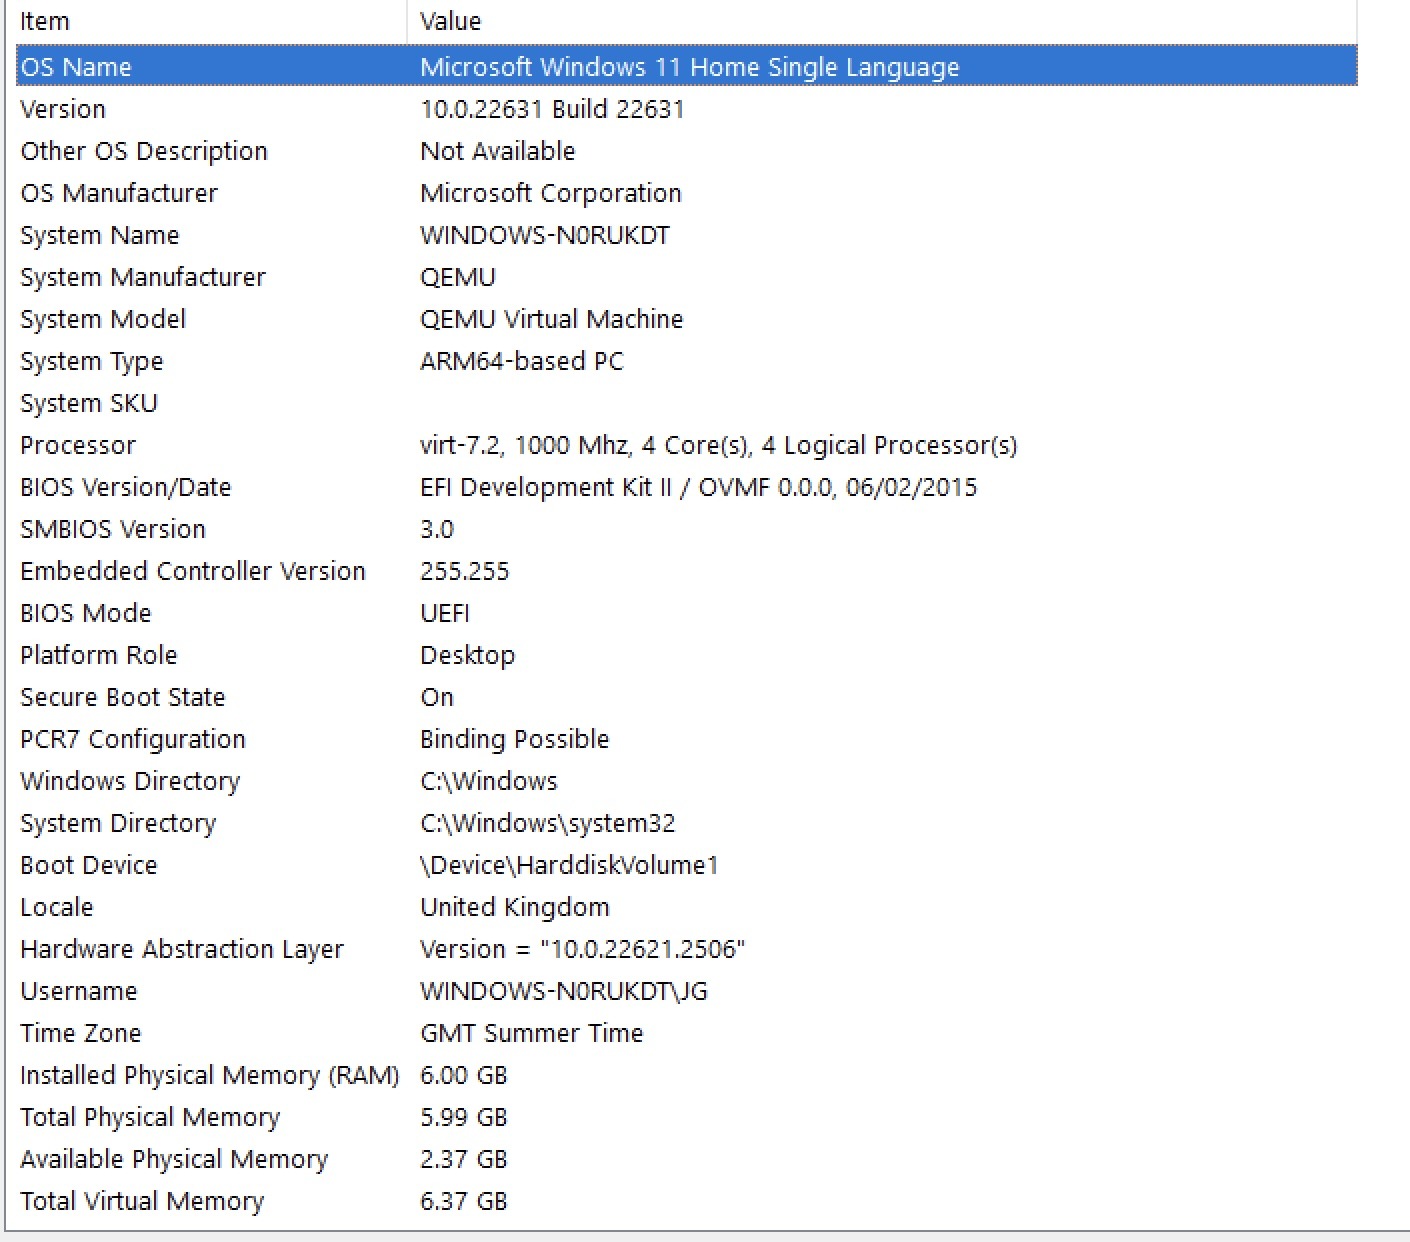Select the System Directory row
This screenshot has height=1242, width=1410.
(x=687, y=823)
